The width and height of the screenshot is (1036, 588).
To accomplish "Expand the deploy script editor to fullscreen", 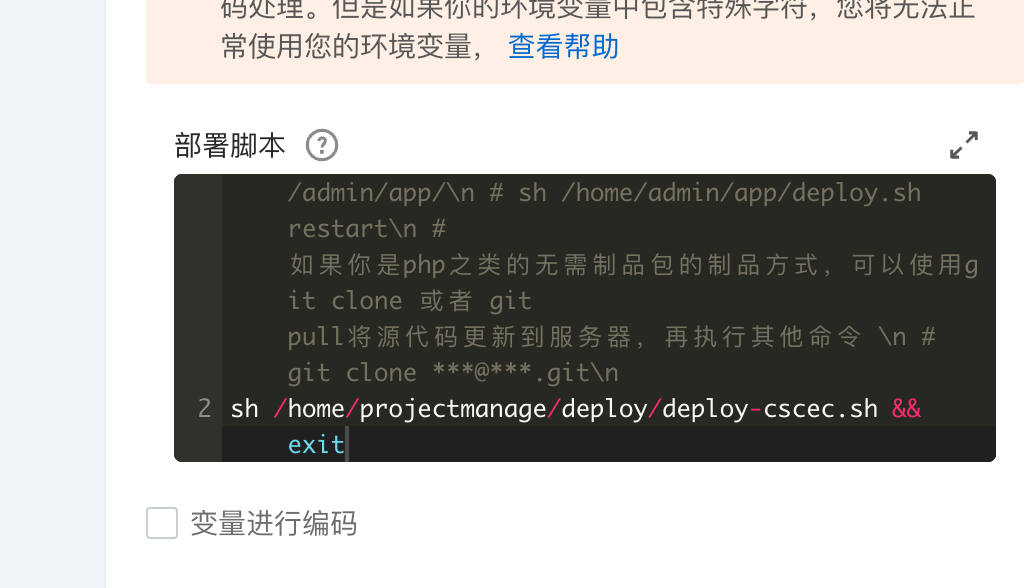I will (x=964, y=145).
